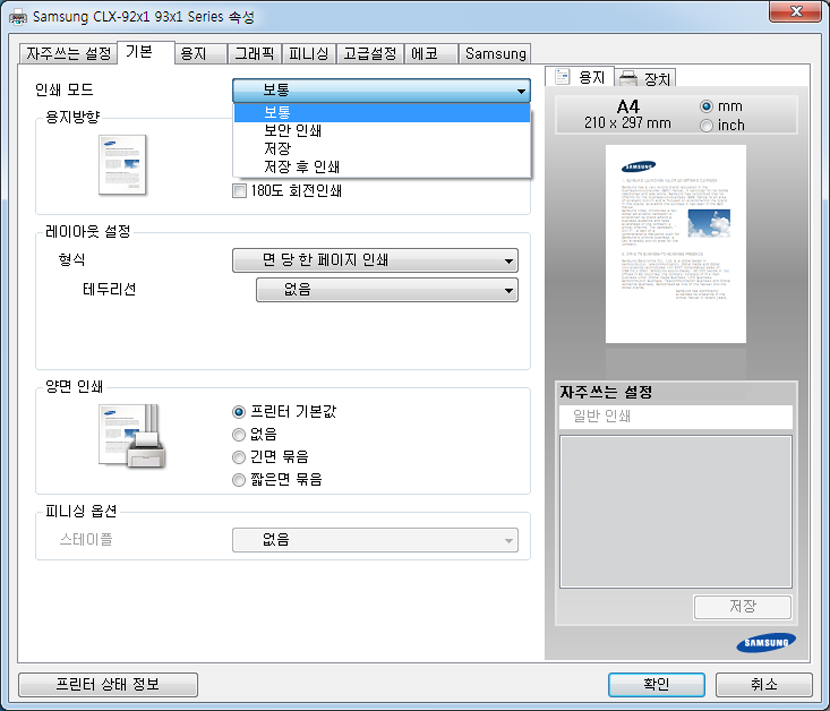Click the portrait orientation page icon
This screenshot has height=711, width=830.
click(122, 165)
